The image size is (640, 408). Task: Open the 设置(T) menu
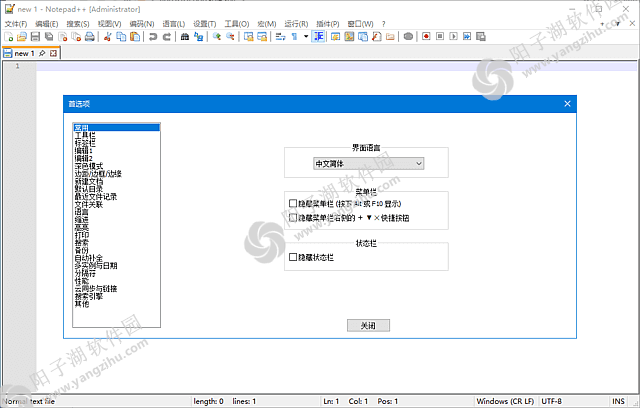coord(204,24)
